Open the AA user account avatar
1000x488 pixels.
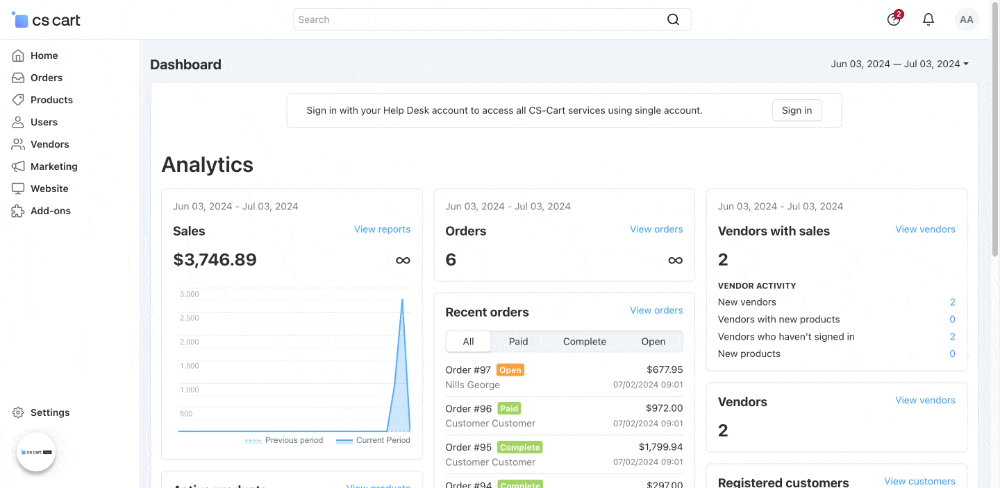tap(966, 19)
